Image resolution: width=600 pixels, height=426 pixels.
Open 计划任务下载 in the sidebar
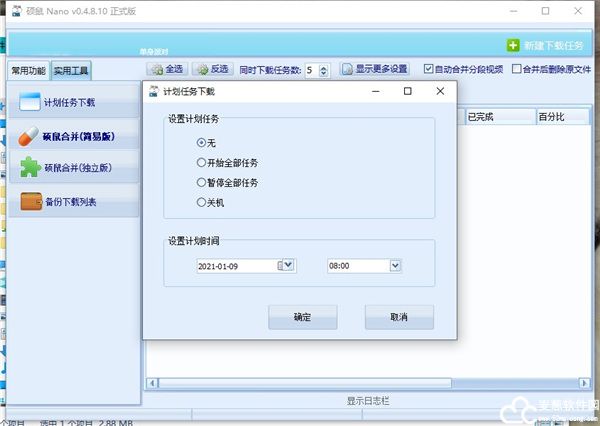click(x=70, y=103)
